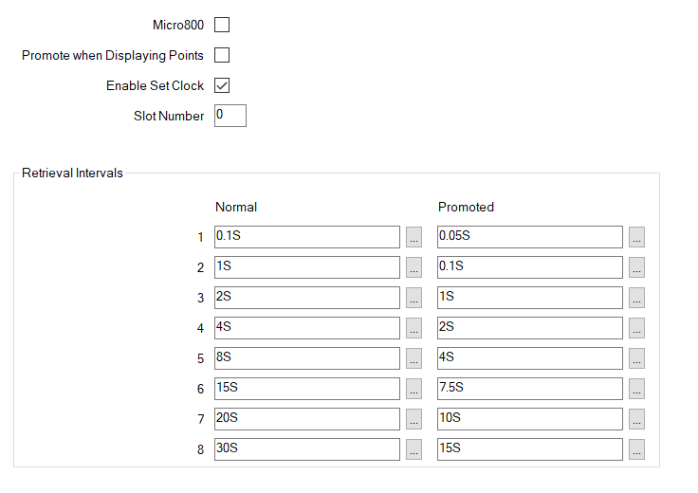
Task: Click the Promoted interval 7 field showing 10S
Action: tap(530, 418)
